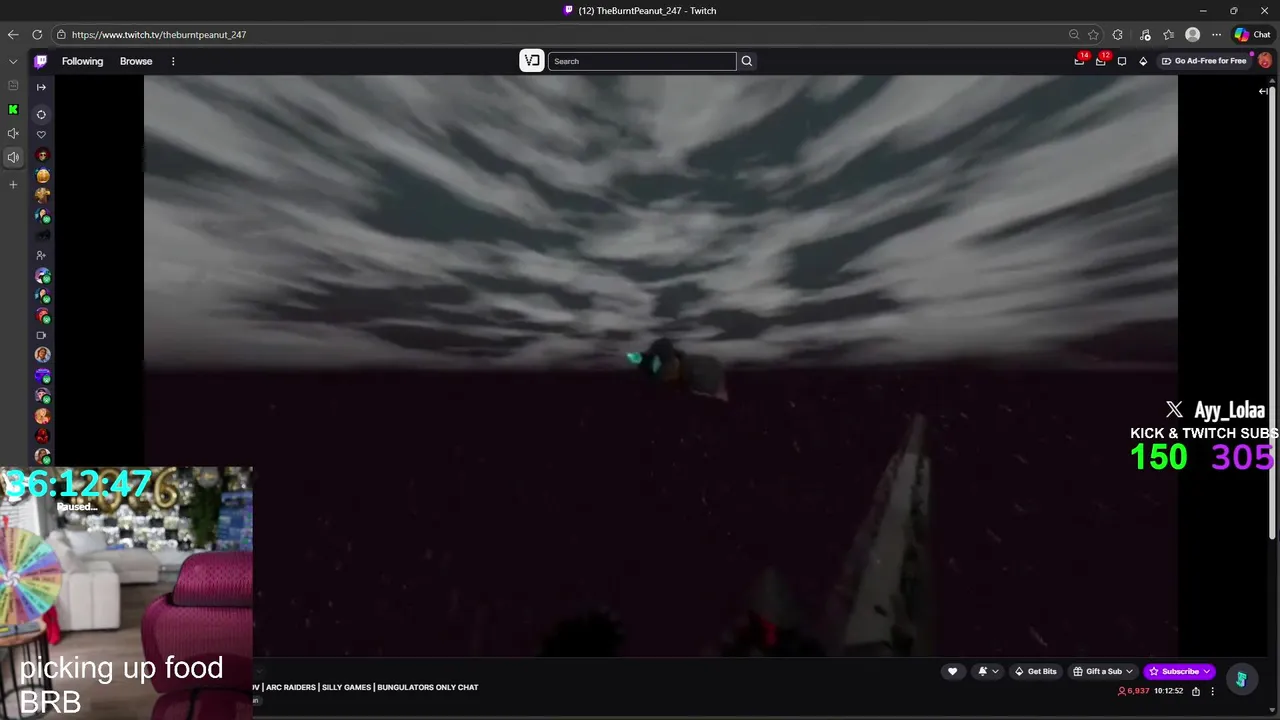Click the Twitch search input field
The image size is (1280, 720).
click(642, 61)
